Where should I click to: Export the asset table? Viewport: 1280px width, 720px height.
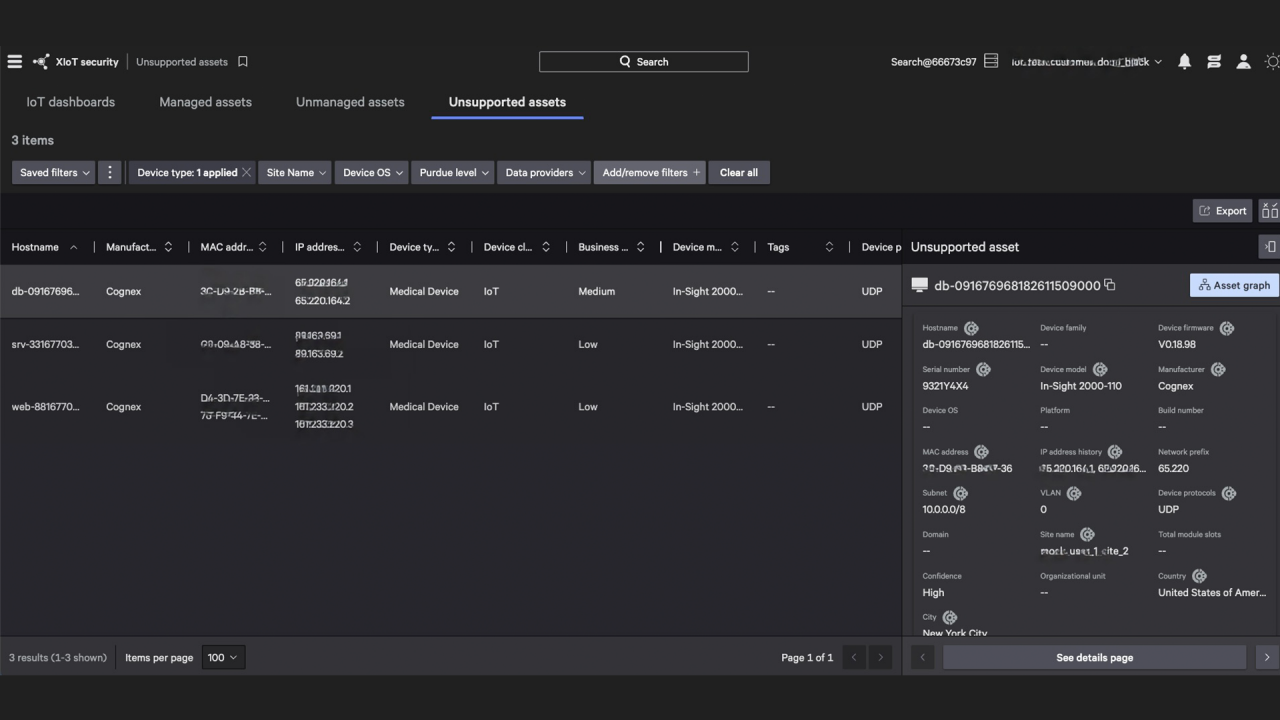click(1222, 210)
